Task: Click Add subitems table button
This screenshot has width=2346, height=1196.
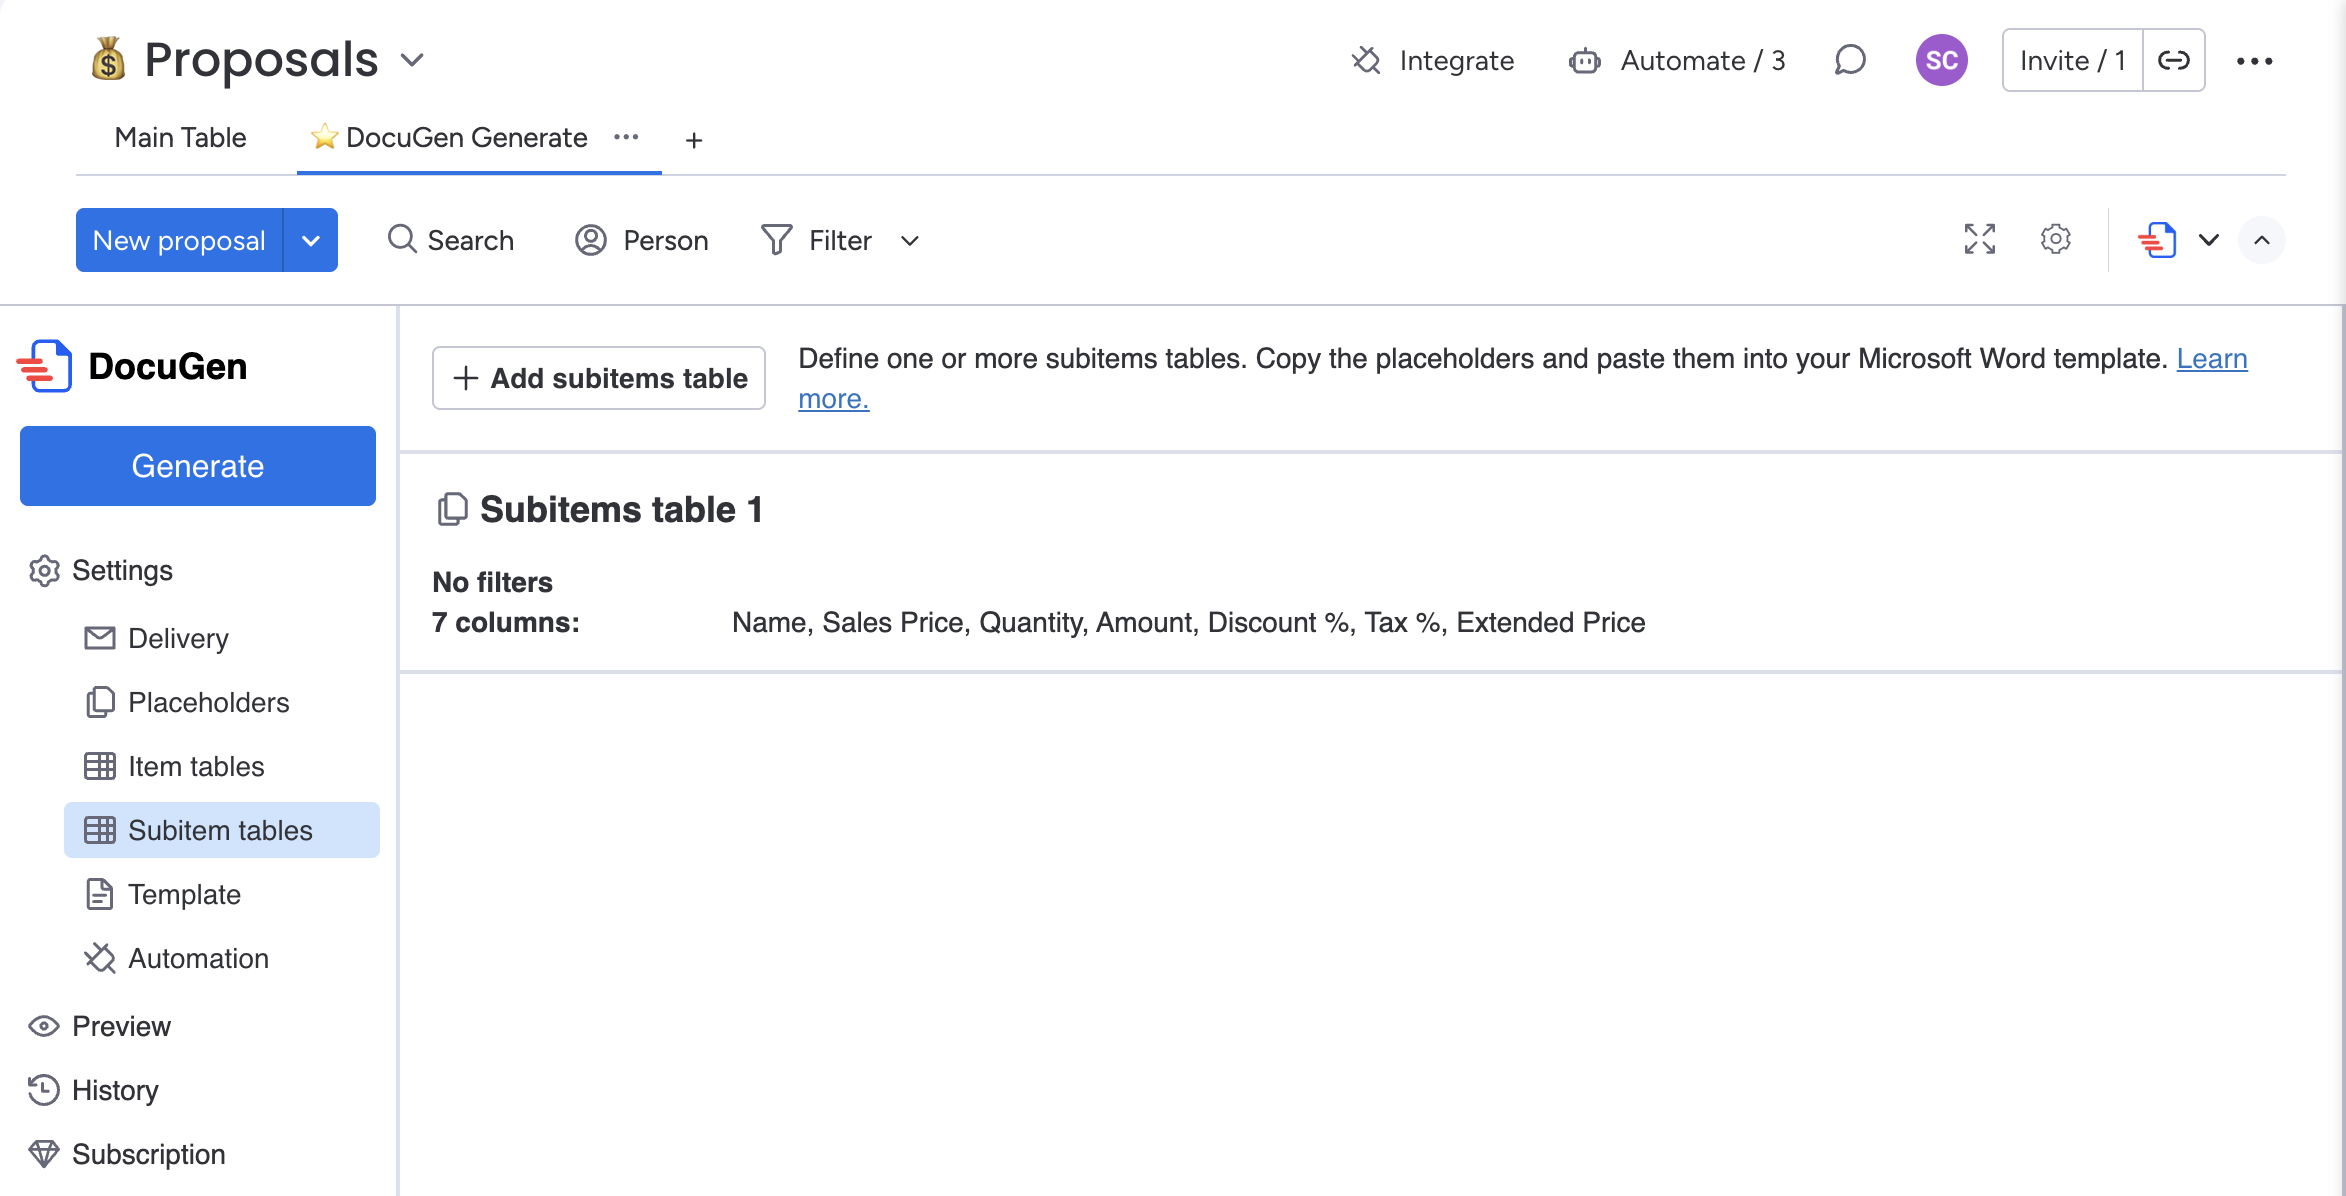Action: [599, 378]
